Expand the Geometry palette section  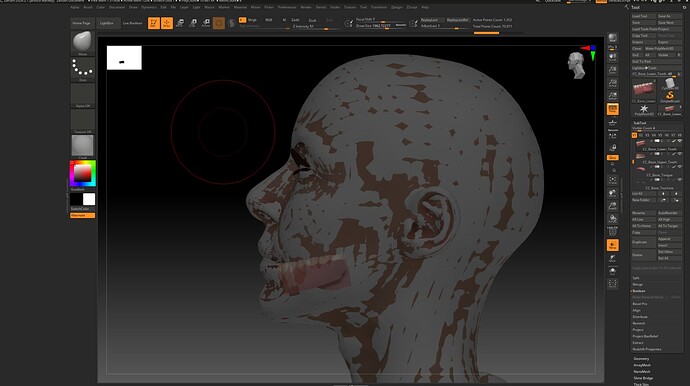pyautogui.click(x=641, y=359)
